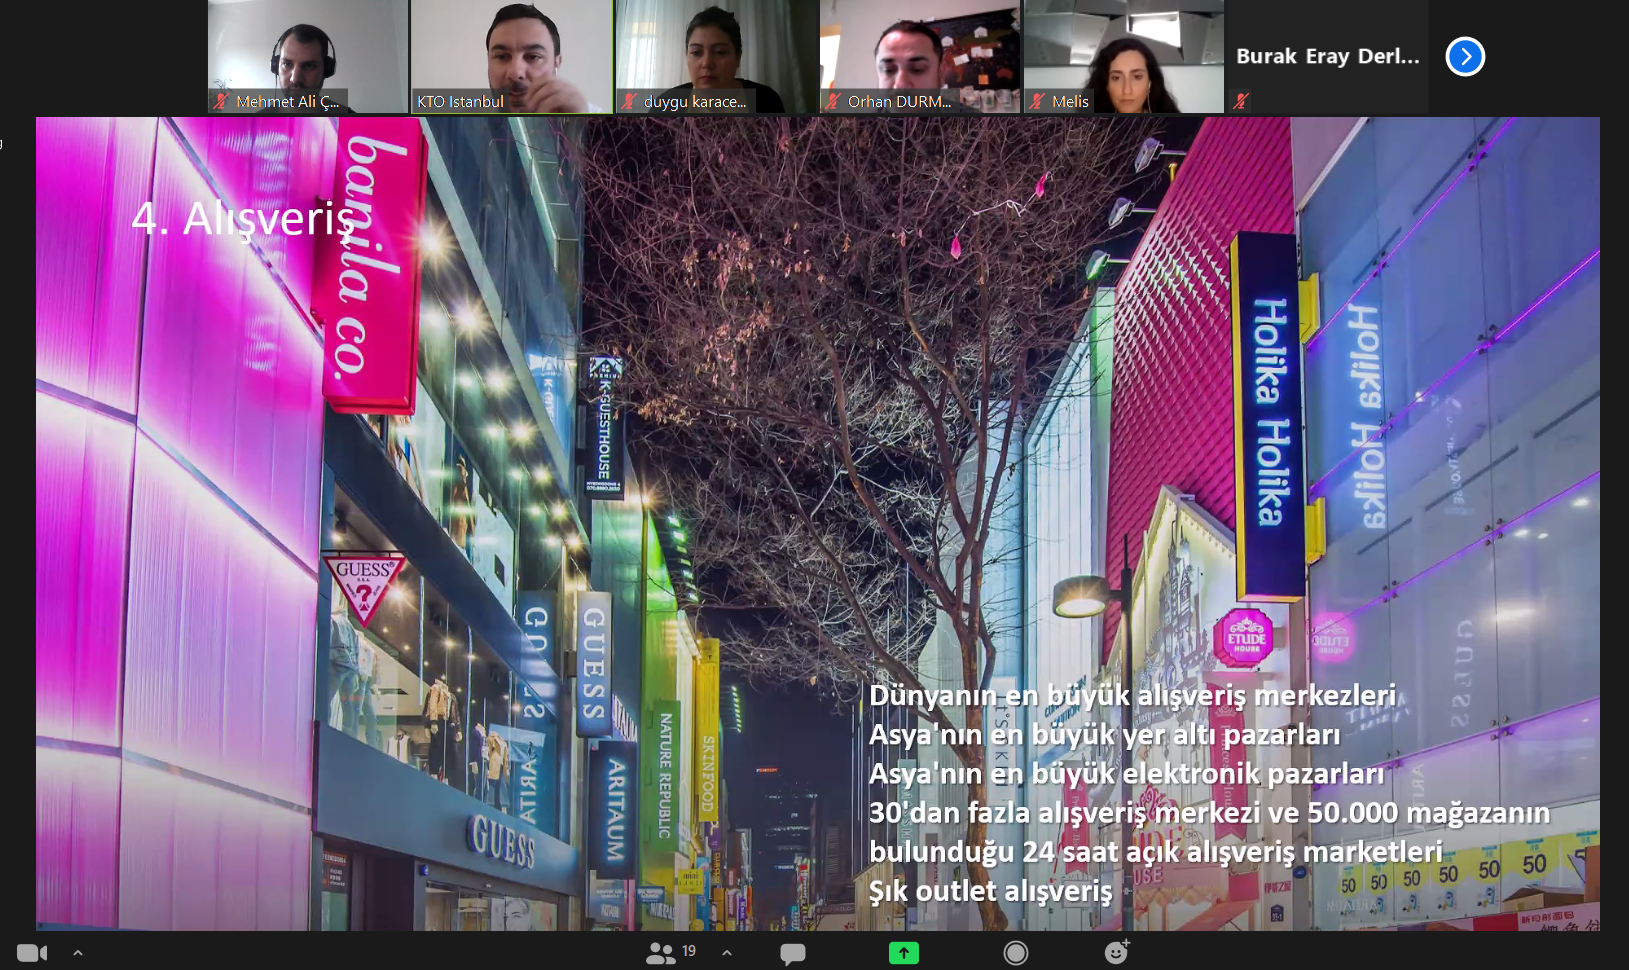Click text 'Asya'nın en büyük elektronik pazarları'
Viewport: 1629px width, 970px height.
click(x=1126, y=773)
